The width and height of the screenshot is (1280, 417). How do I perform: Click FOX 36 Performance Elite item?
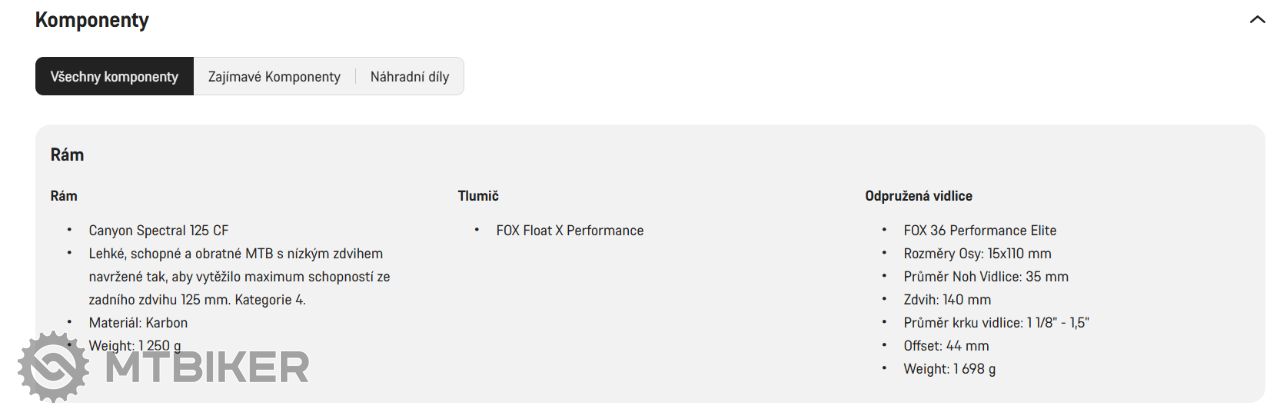pyautogui.click(x=980, y=230)
